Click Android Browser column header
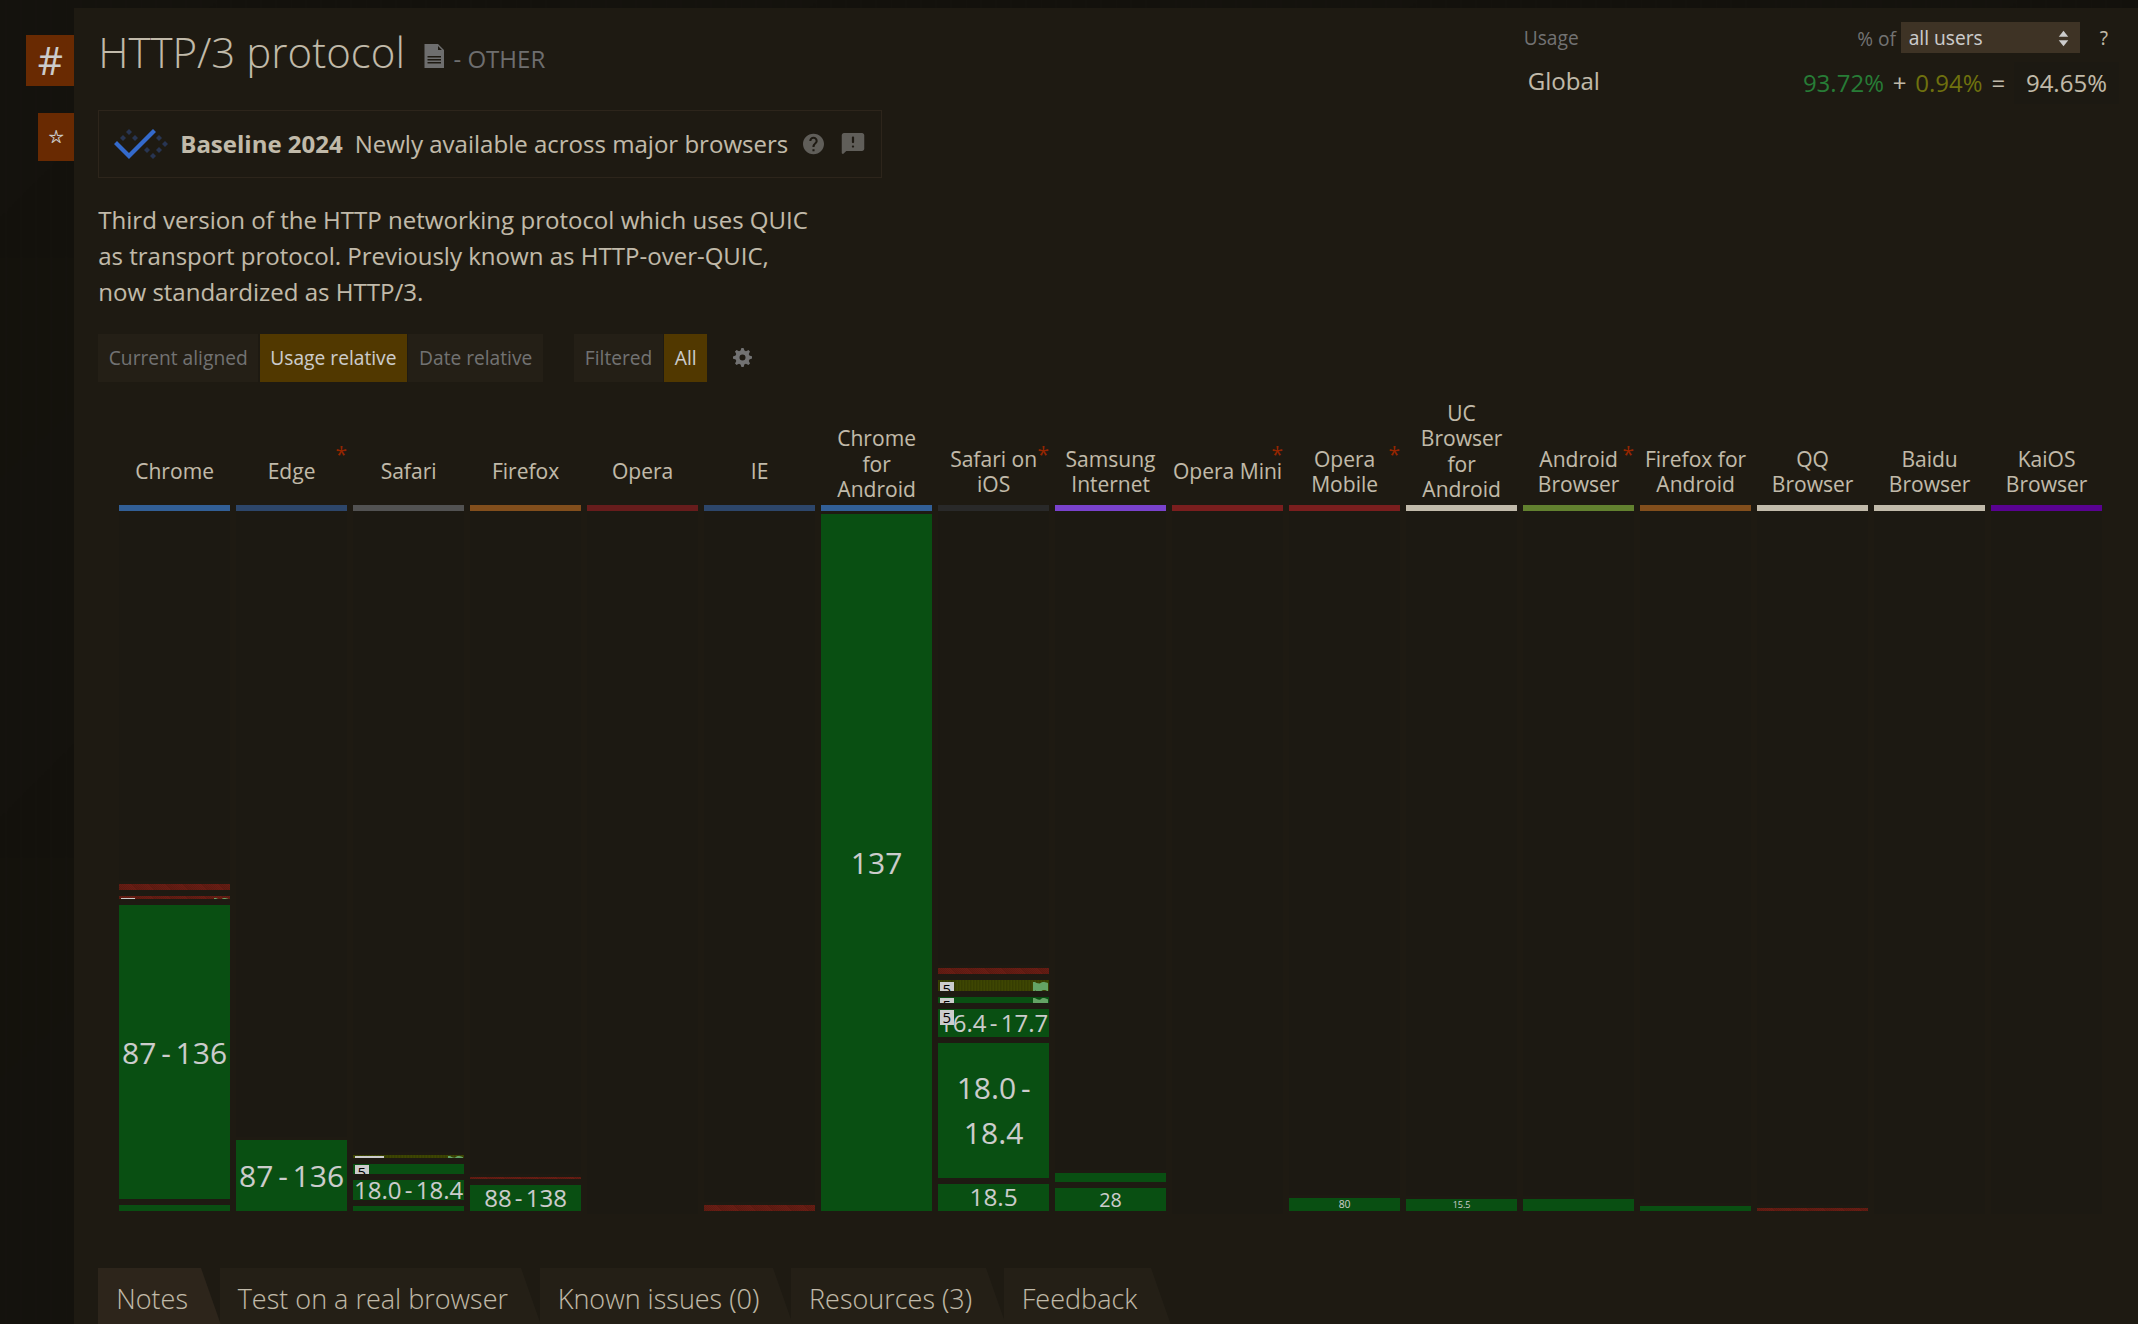 [1578, 471]
